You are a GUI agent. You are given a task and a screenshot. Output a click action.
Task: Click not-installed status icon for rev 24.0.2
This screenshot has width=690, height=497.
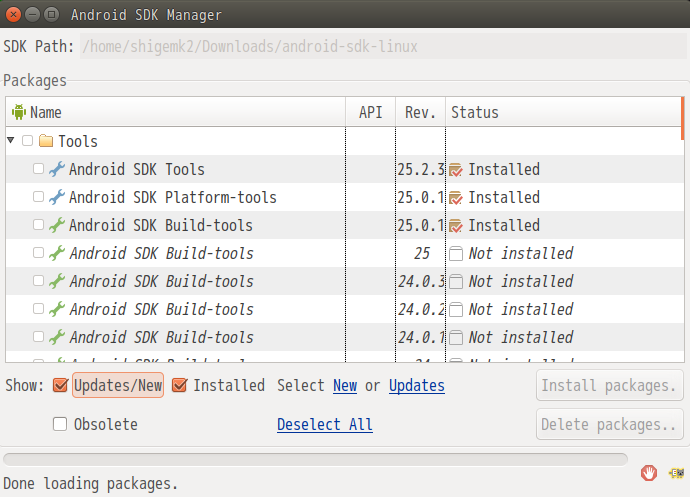456,309
